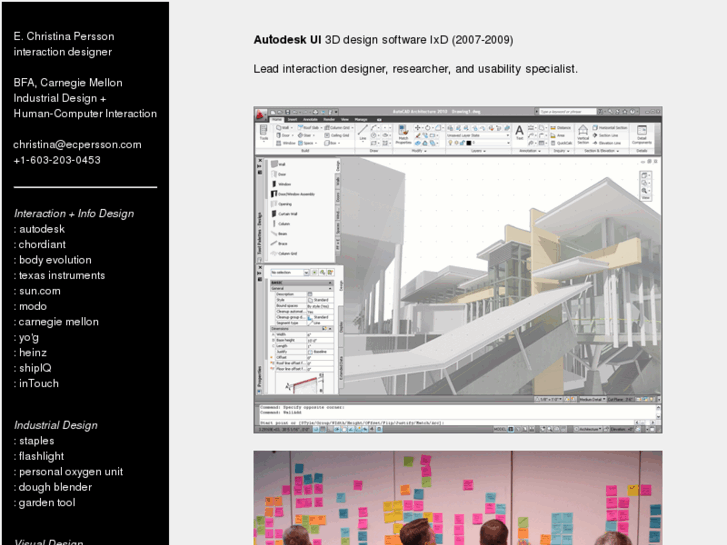Select the texas instruments link
The image size is (727, 545).
coord(62,276)
